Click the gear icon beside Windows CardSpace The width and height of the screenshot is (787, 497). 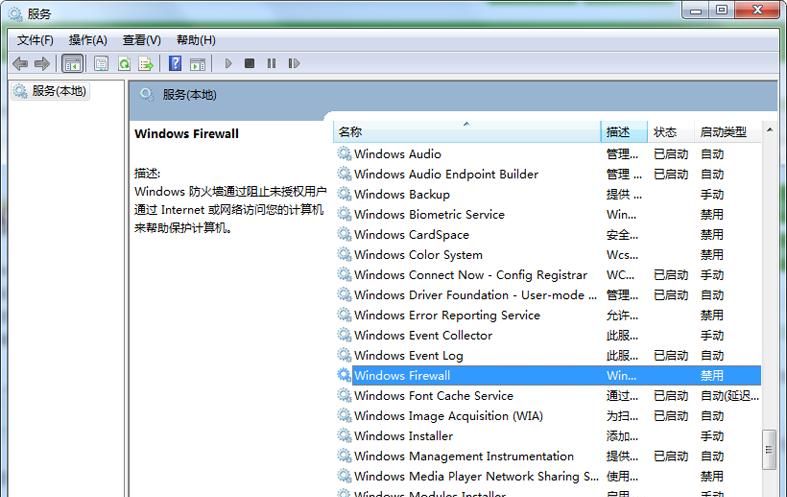344,234
